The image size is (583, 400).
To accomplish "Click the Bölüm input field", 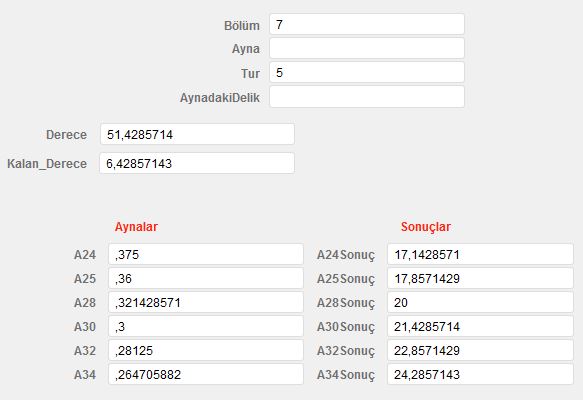I will [367, 25].
